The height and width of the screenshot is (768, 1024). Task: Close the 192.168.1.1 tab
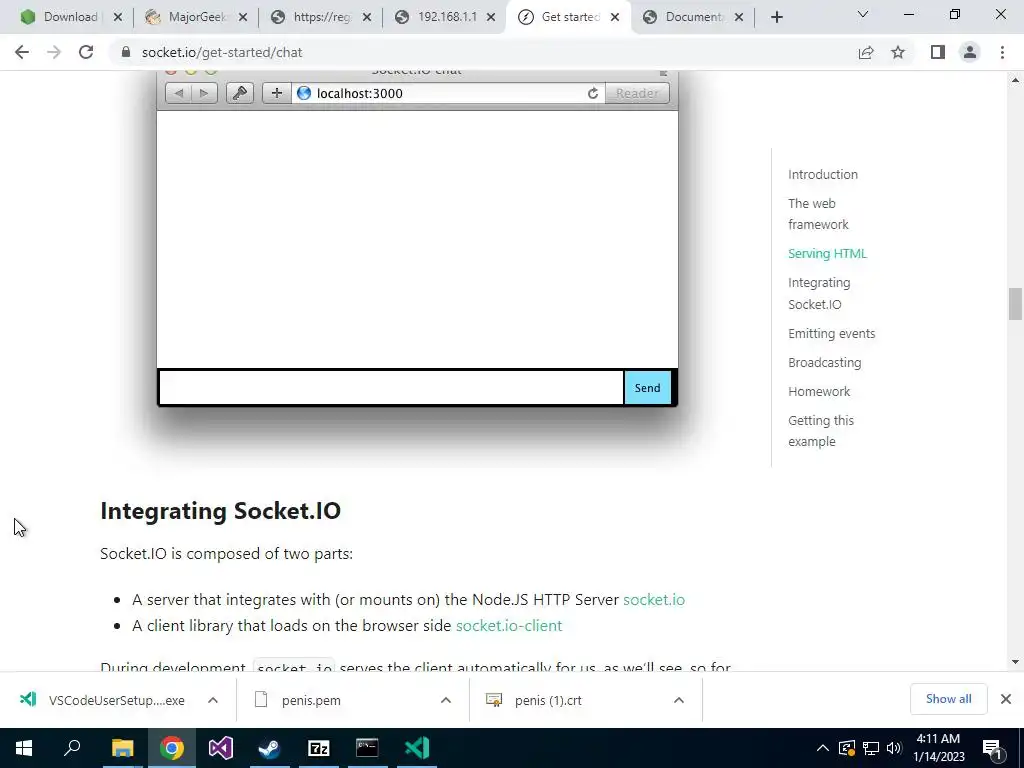tap(490, 17)
